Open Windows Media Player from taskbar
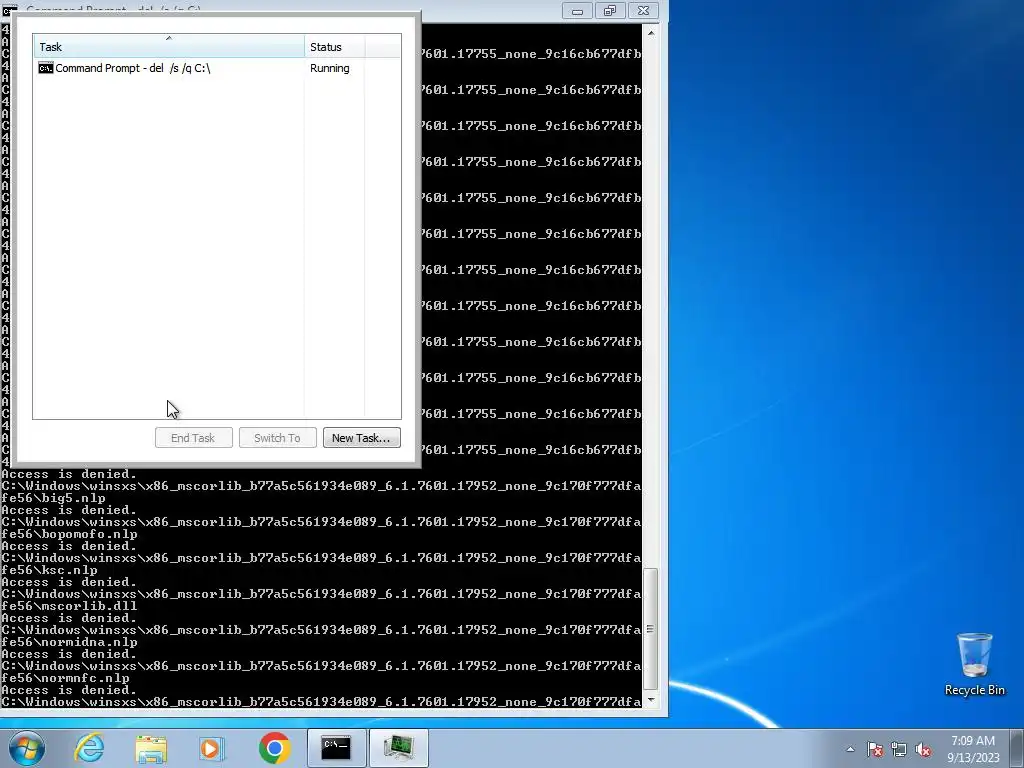Screen dimensions: 1024x768 (211, 748)
